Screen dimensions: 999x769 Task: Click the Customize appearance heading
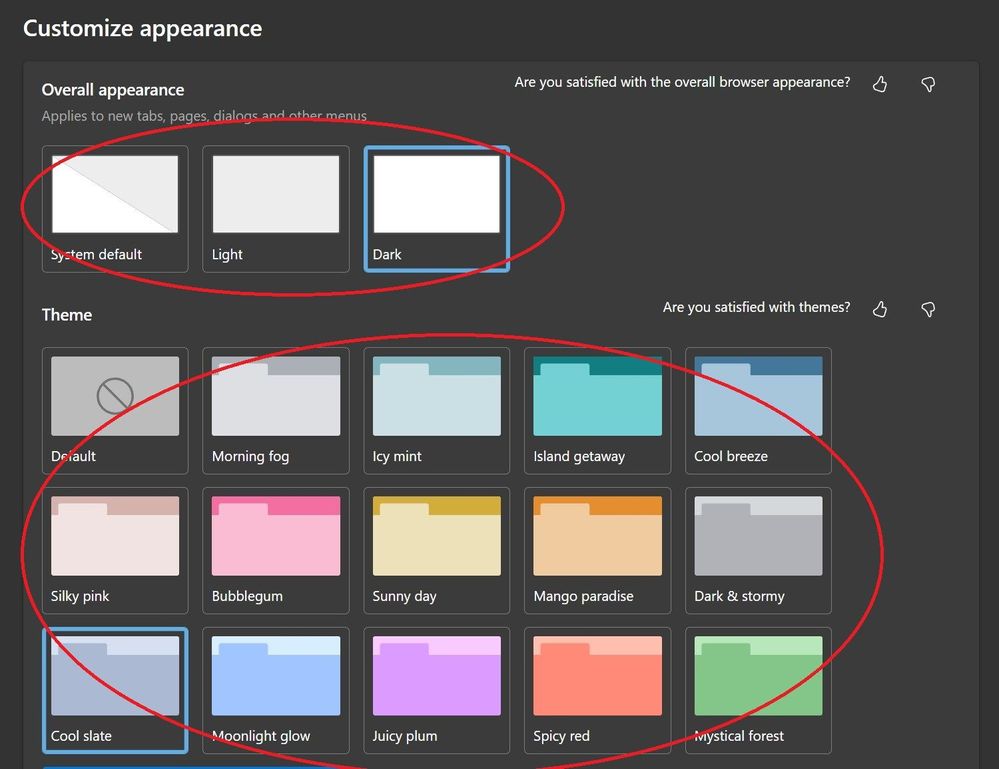143,29
